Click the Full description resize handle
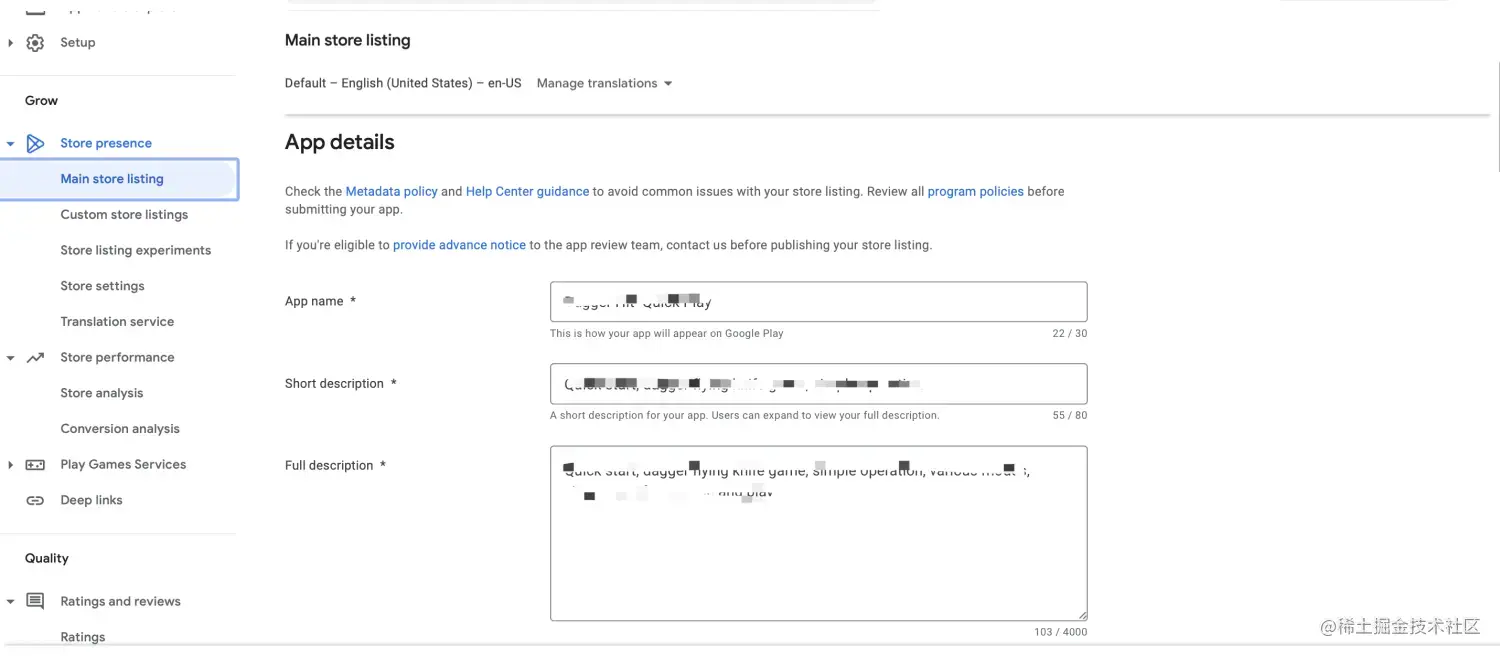This screenshot has width=1500, height=656. [1081, 615]
